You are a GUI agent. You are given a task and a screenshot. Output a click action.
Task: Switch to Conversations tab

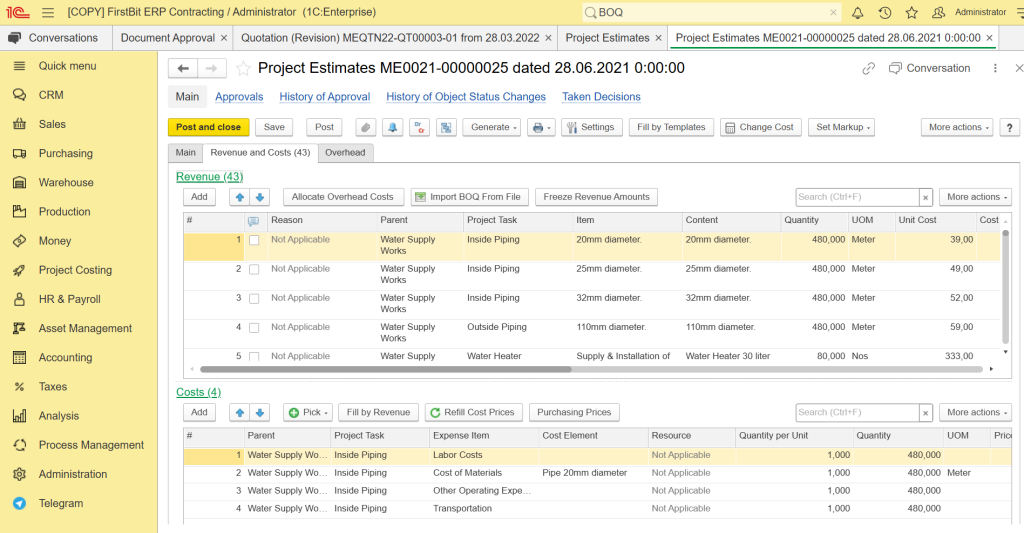(56, 38)
